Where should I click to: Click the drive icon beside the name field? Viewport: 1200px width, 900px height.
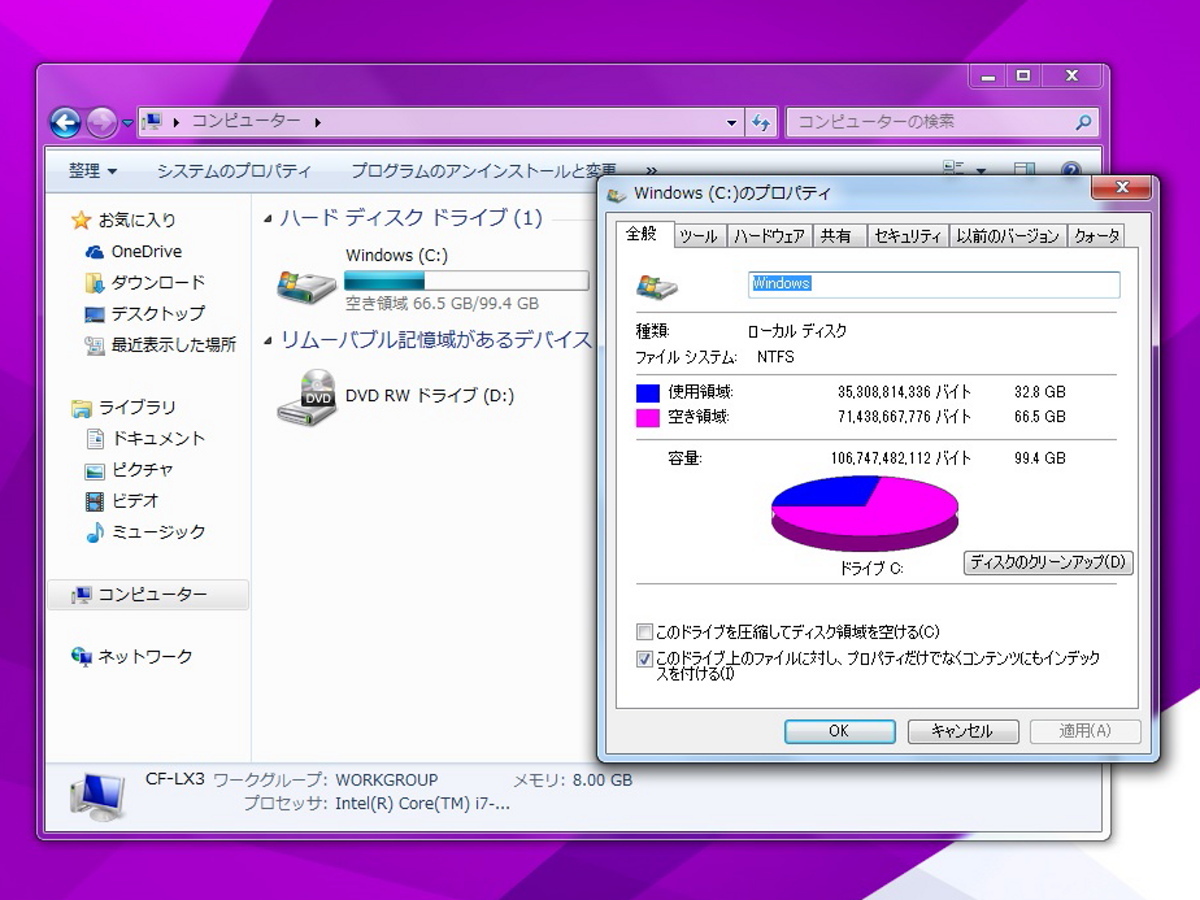coord(657,287)
